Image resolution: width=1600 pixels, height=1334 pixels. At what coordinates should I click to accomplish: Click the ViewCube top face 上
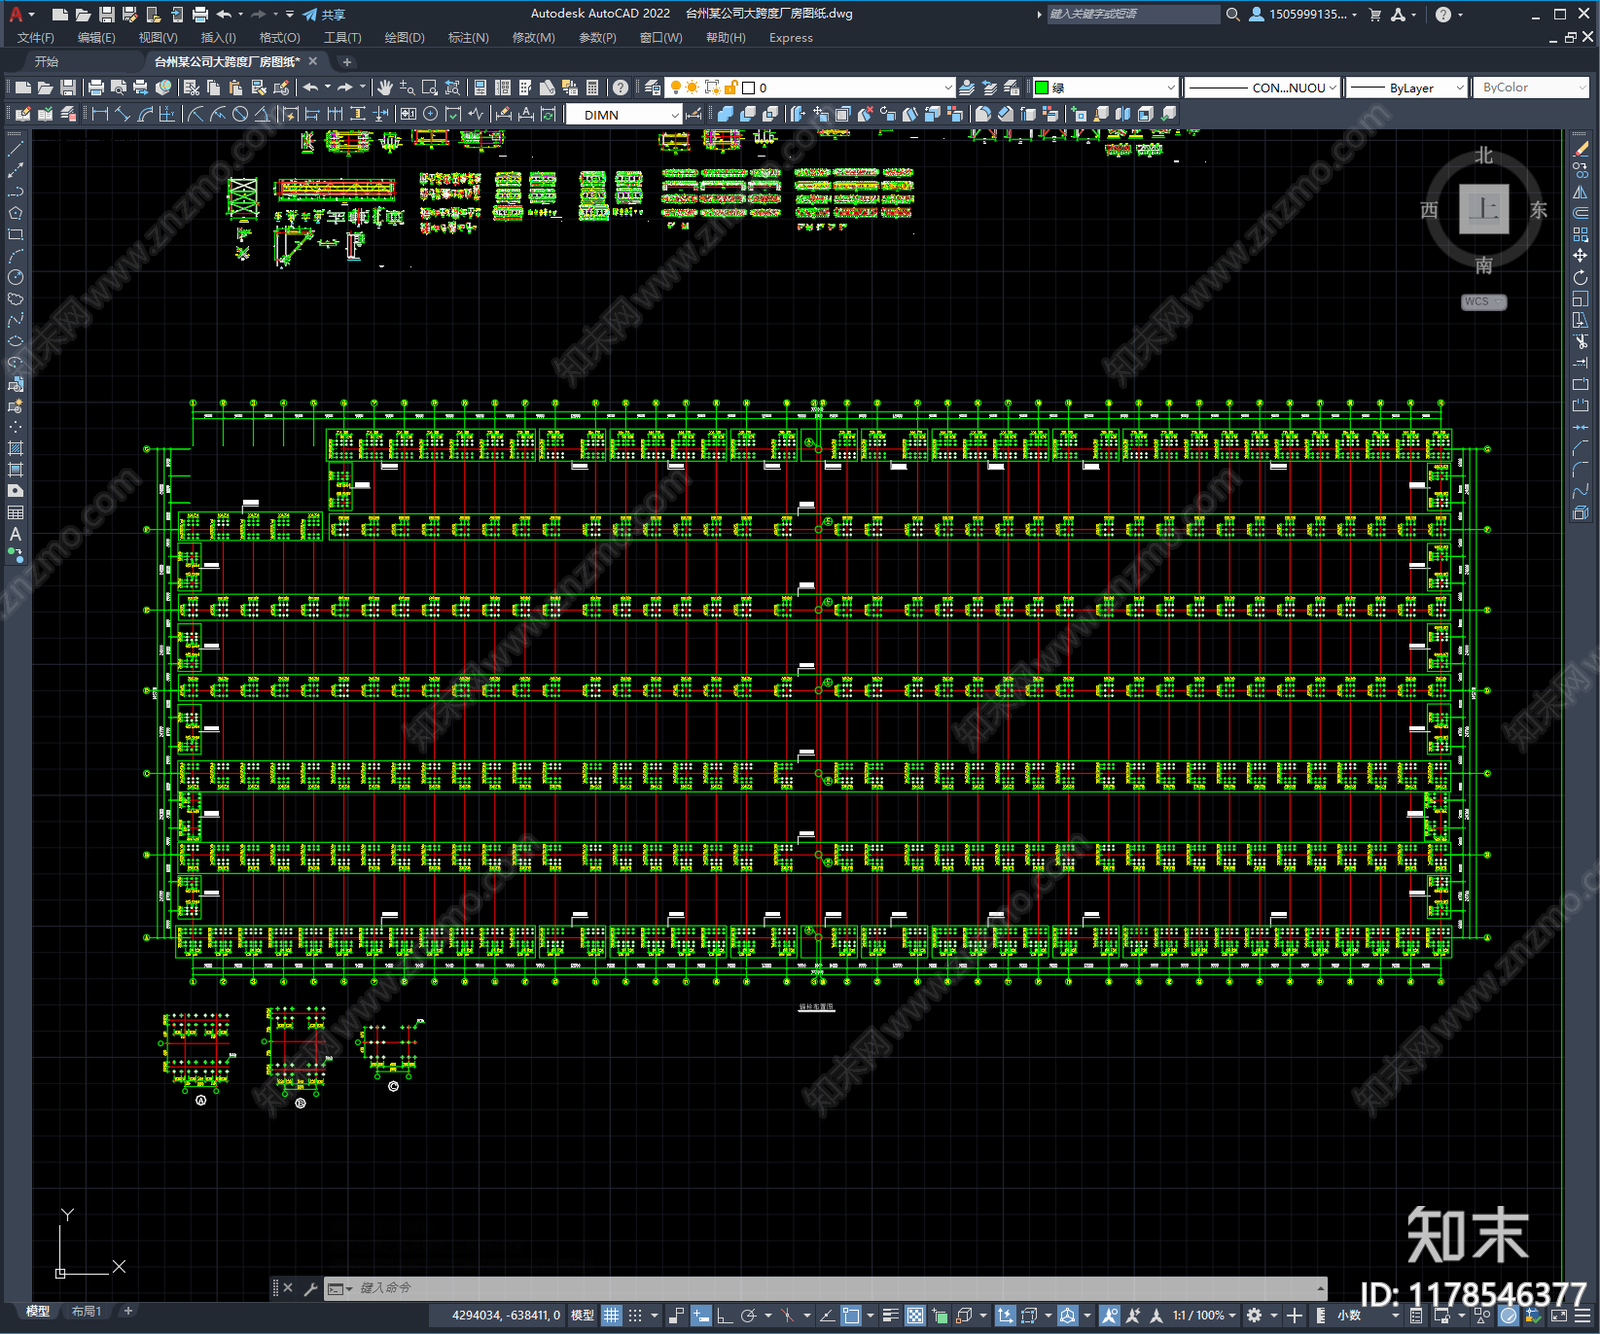point(1484,210)
